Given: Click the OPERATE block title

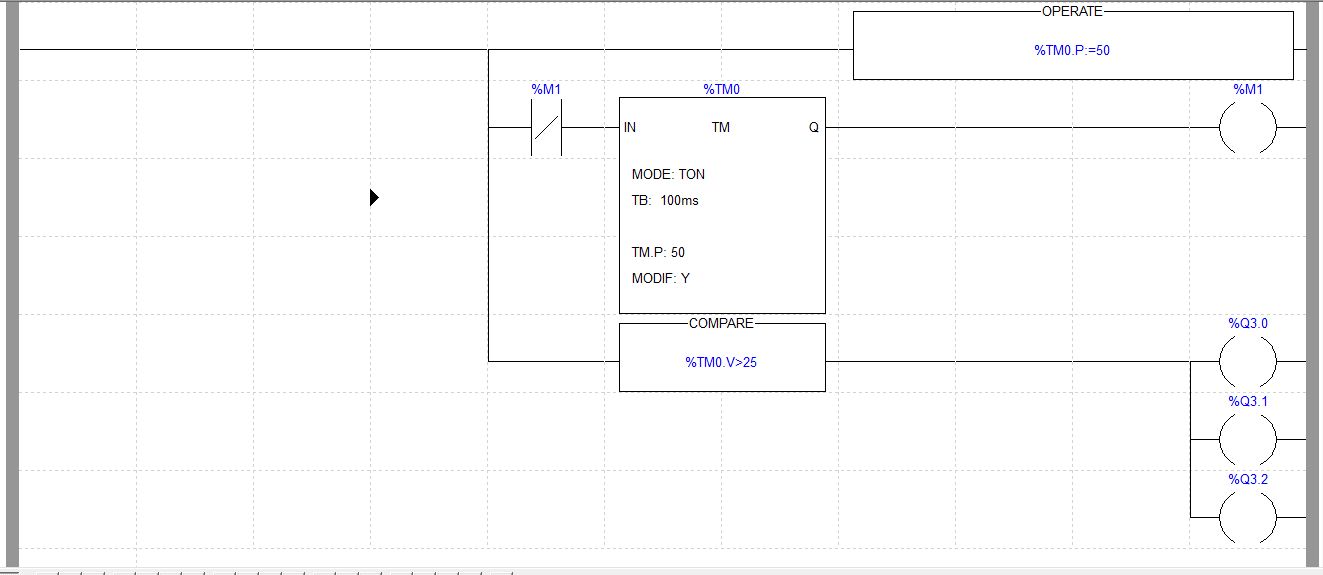Looking at the screenshot, I should click(1072, 11).
